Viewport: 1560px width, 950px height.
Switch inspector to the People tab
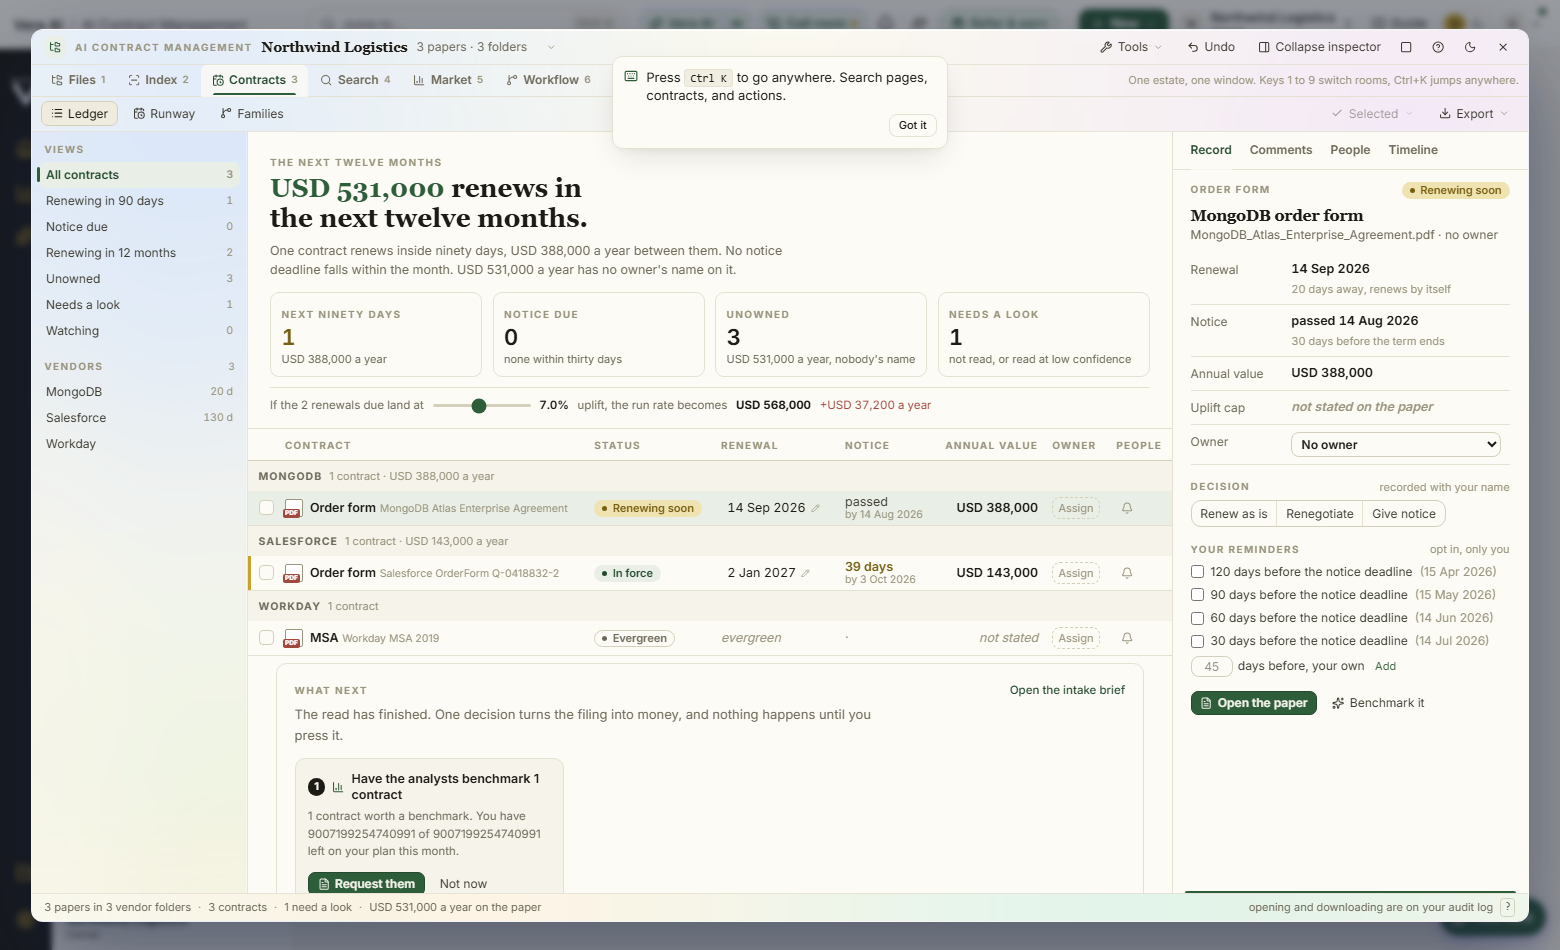[x=1350, y=150]
